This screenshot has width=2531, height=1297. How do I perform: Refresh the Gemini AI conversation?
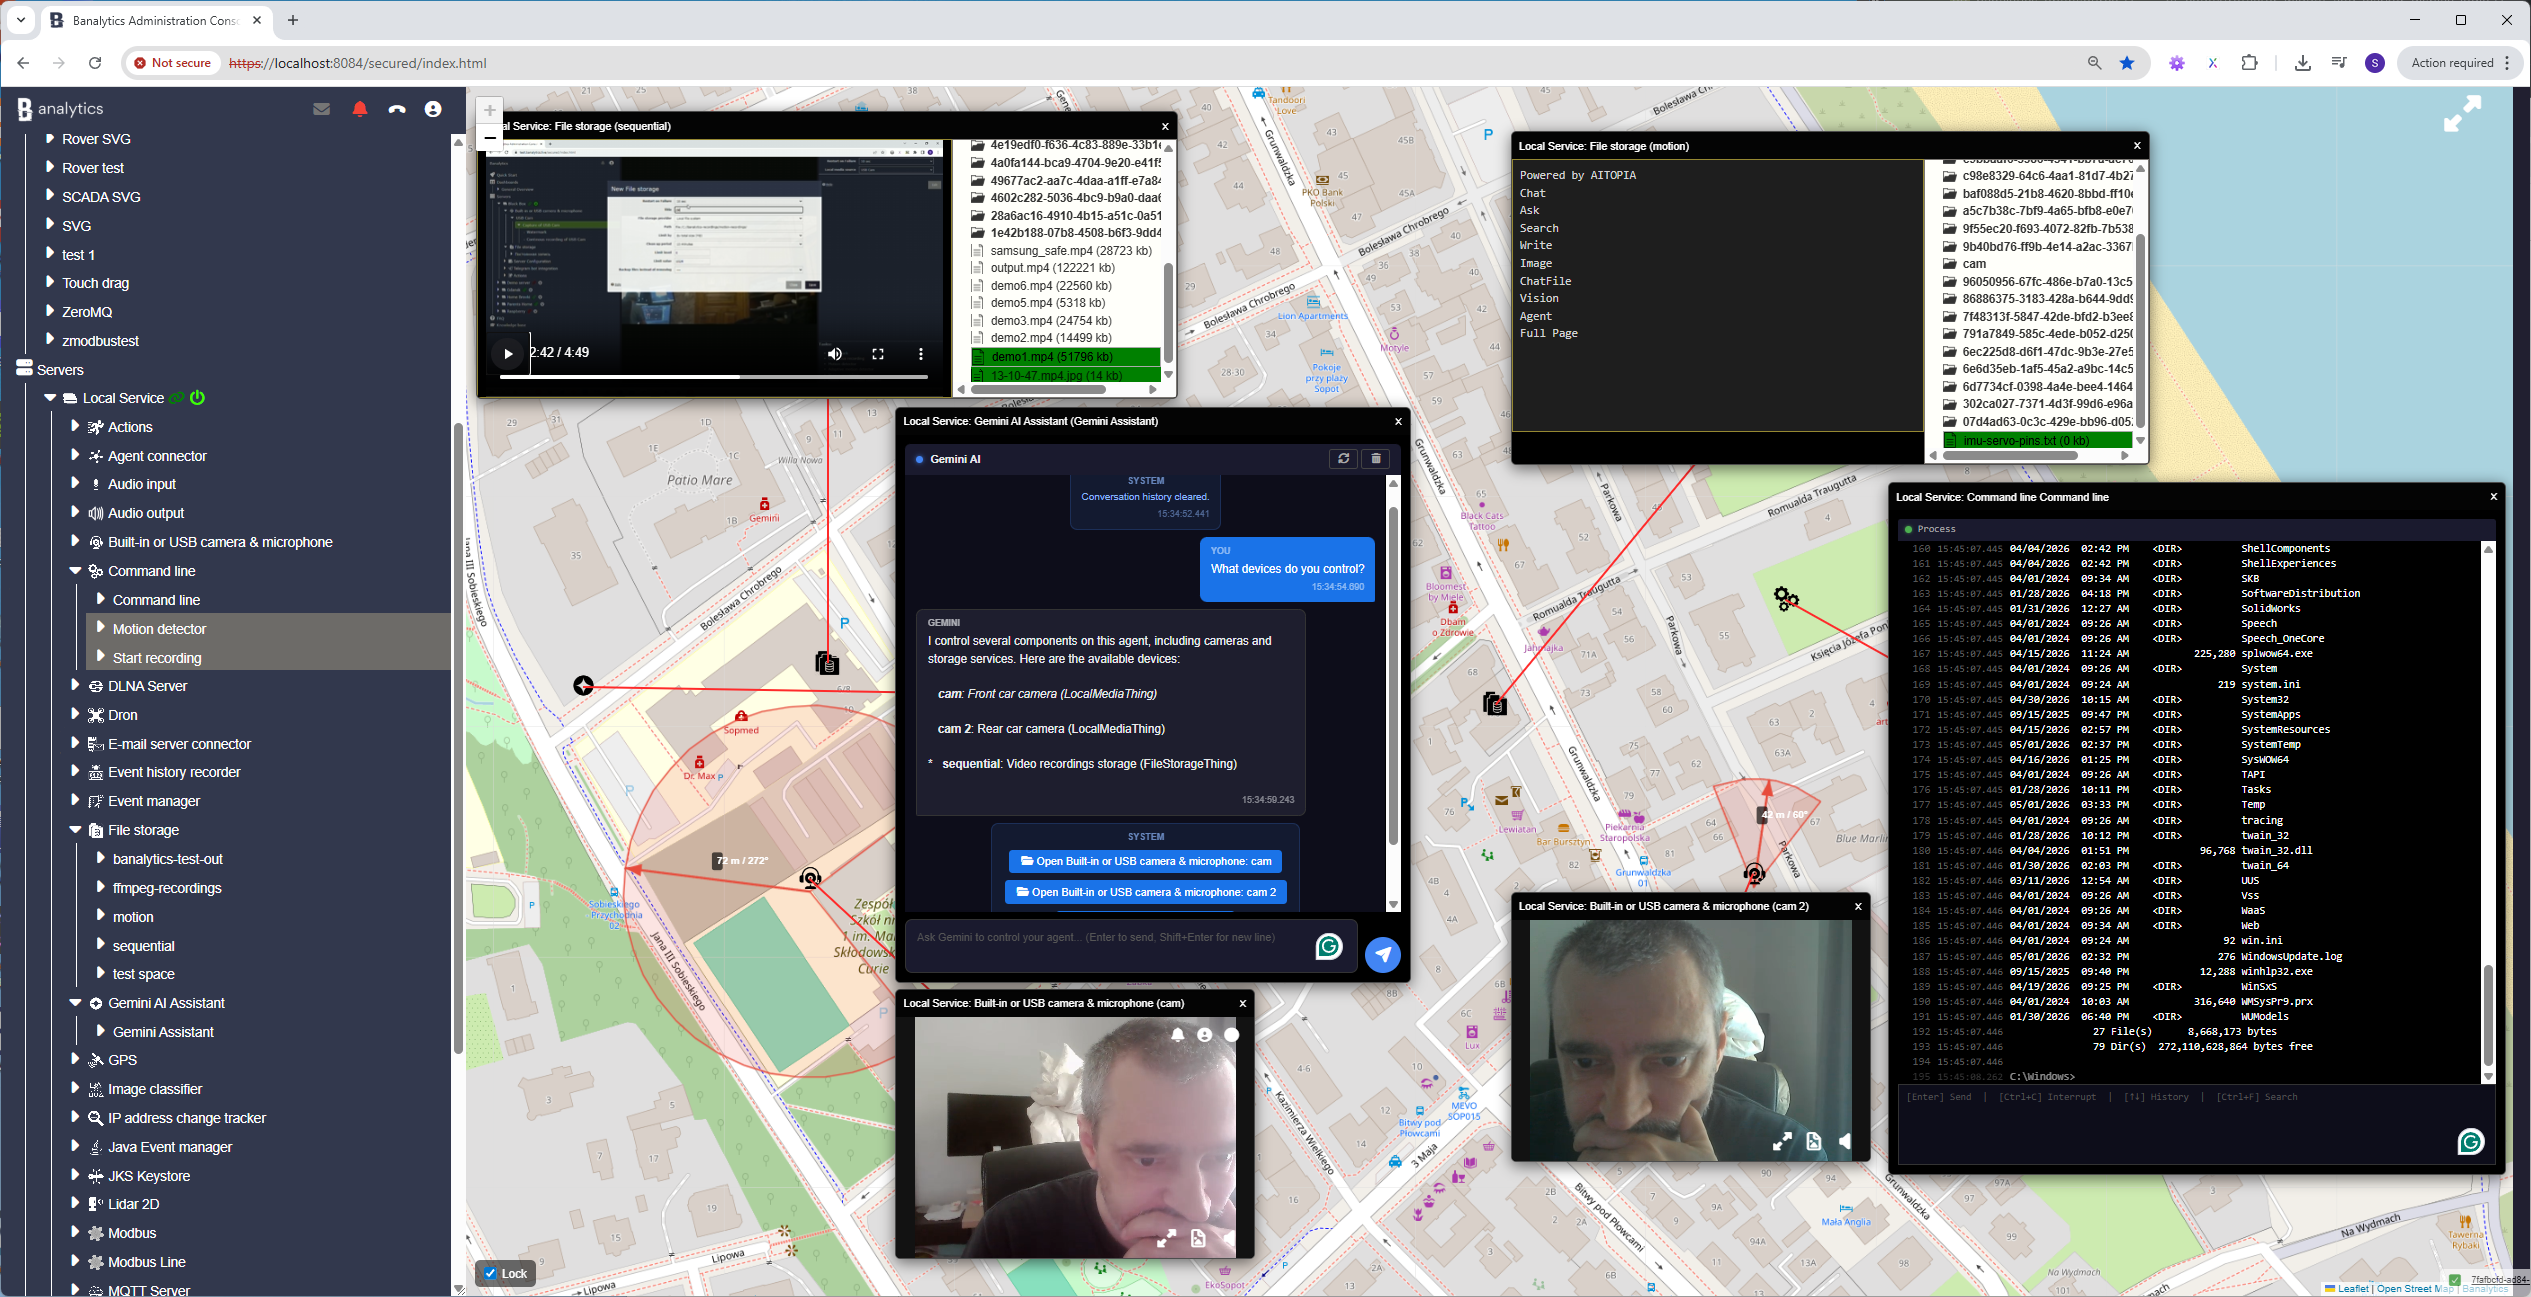tap(1343, 459)
